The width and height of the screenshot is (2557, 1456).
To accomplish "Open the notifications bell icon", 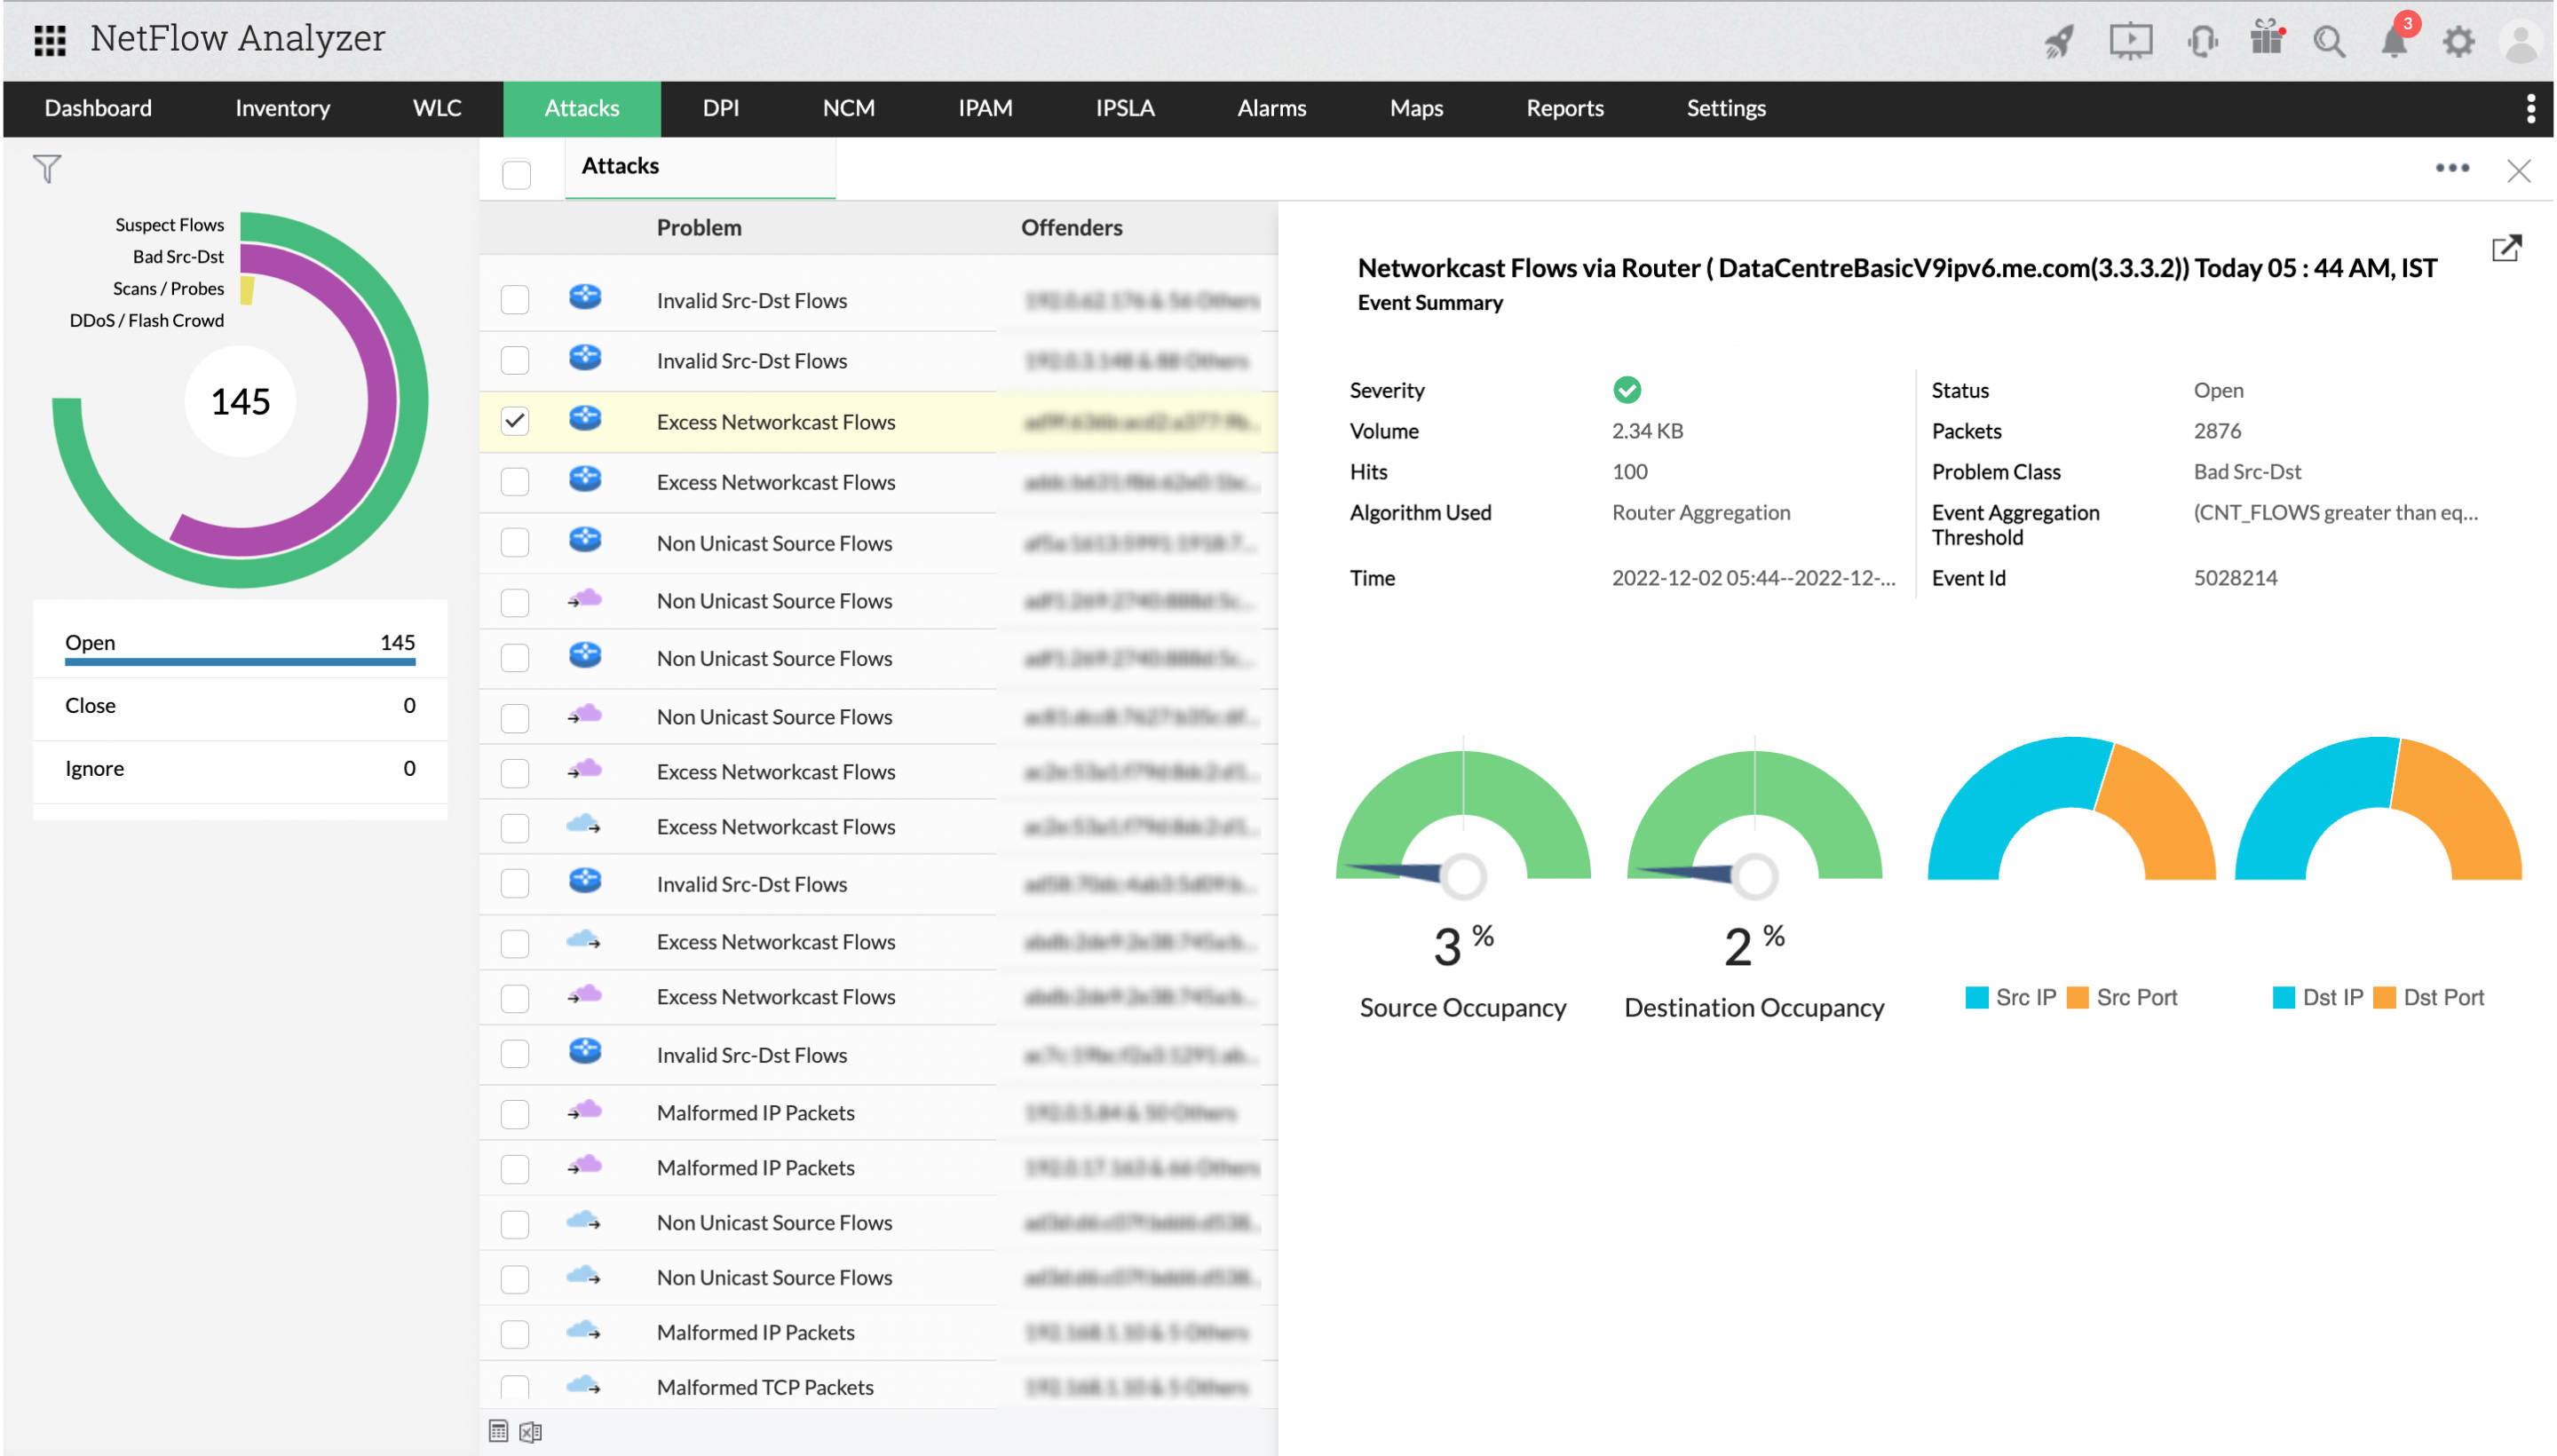I will click(2395, 42).
